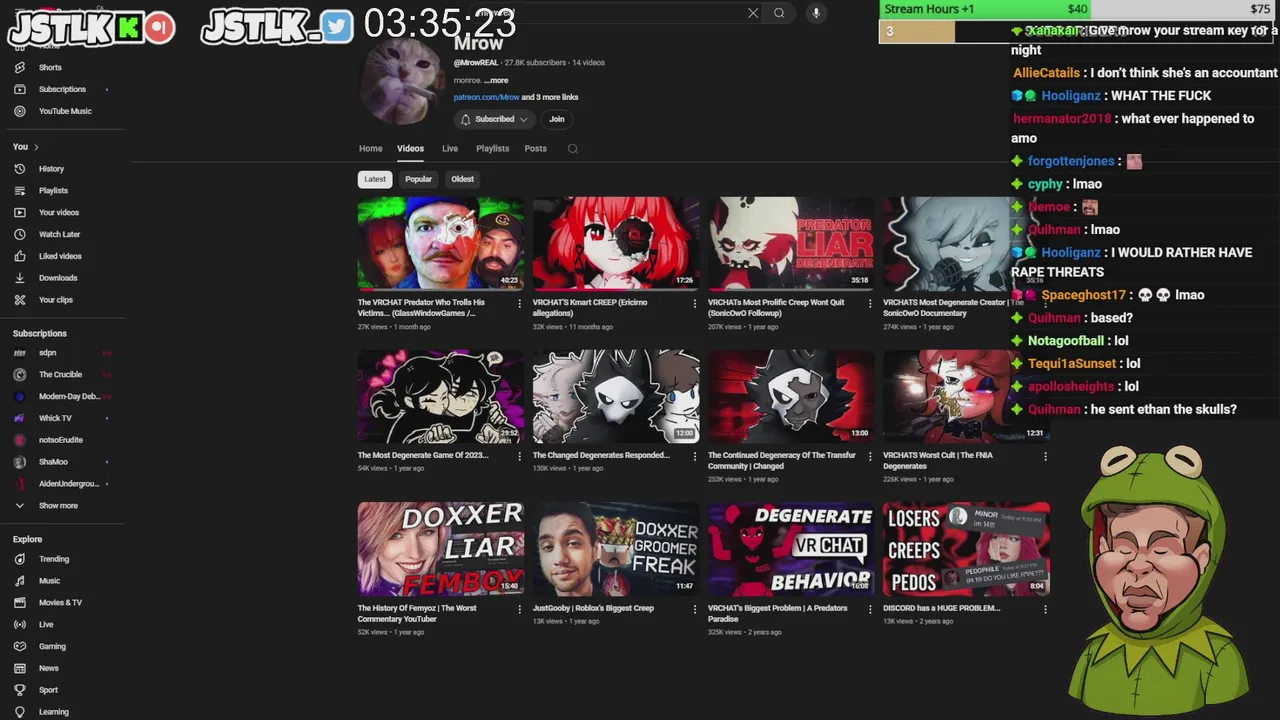
Task: Expand the You section chevron
Action: (36, 147)
